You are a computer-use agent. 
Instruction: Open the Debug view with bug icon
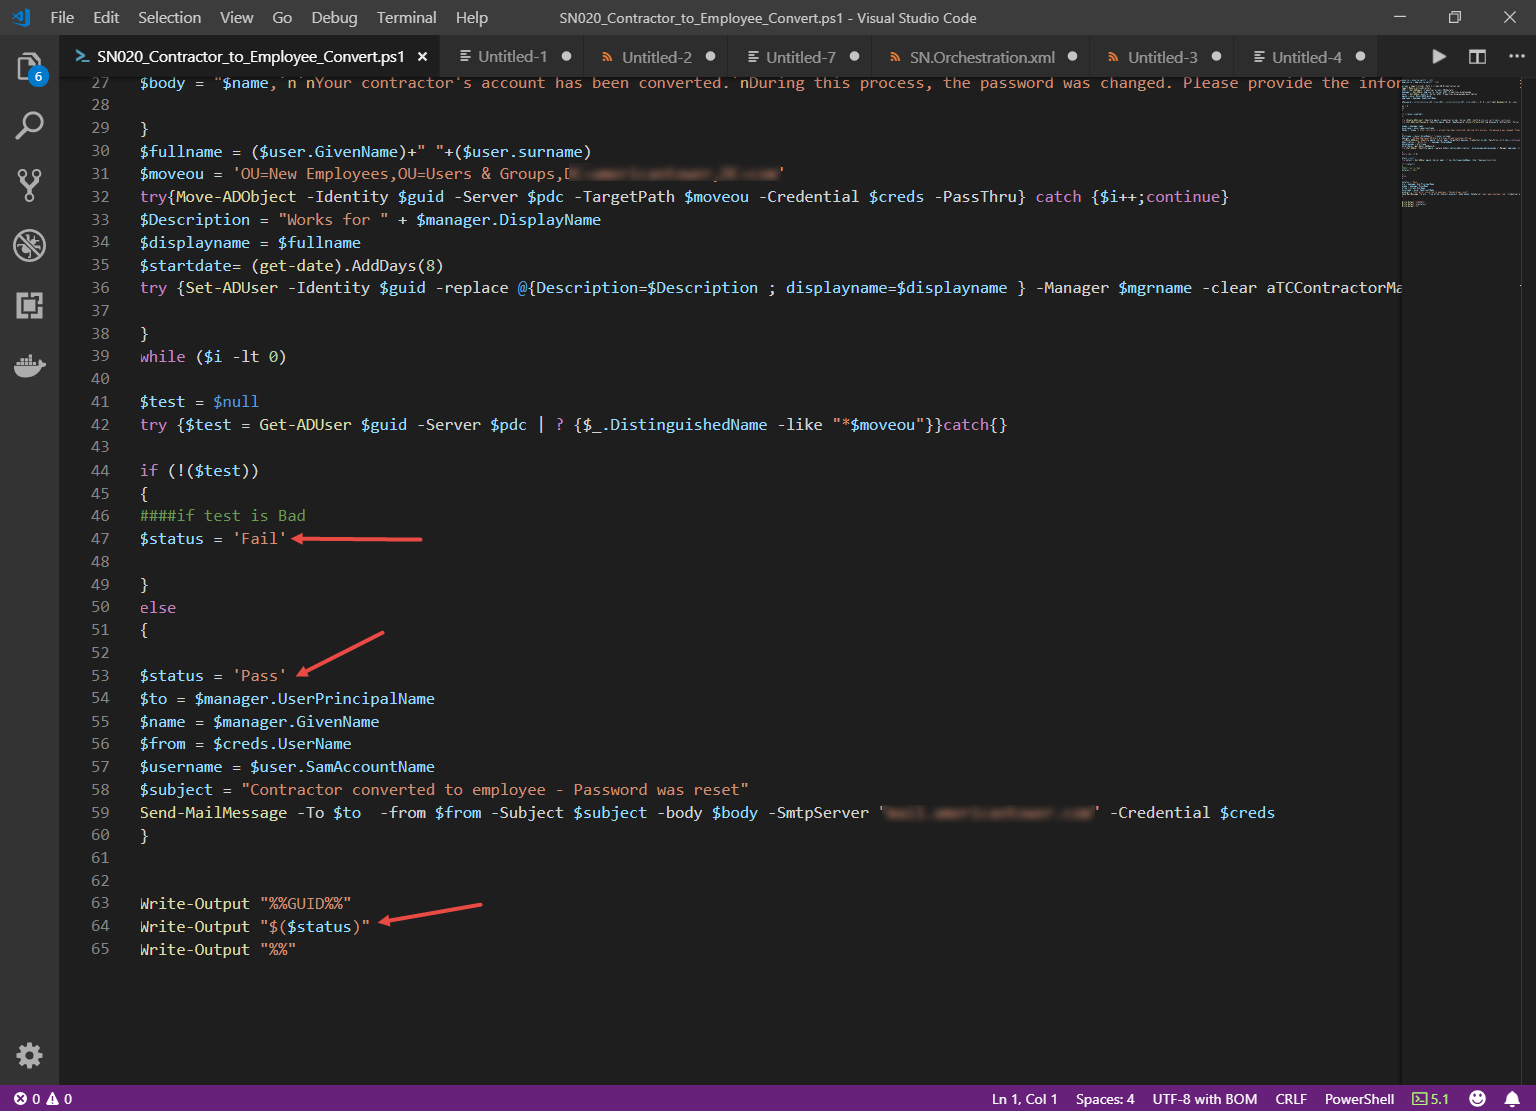point(29,245)
